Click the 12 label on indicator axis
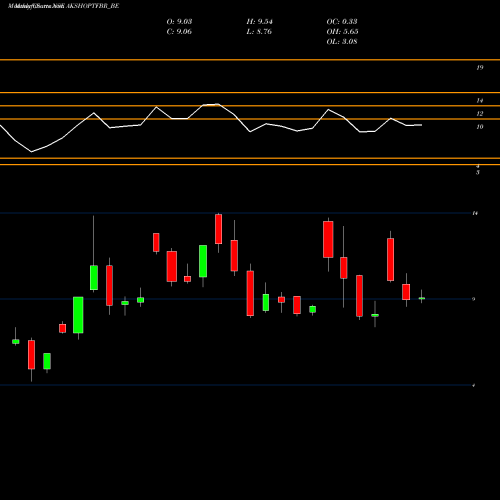This screenshot has height=500, width=500. (480, 114)
